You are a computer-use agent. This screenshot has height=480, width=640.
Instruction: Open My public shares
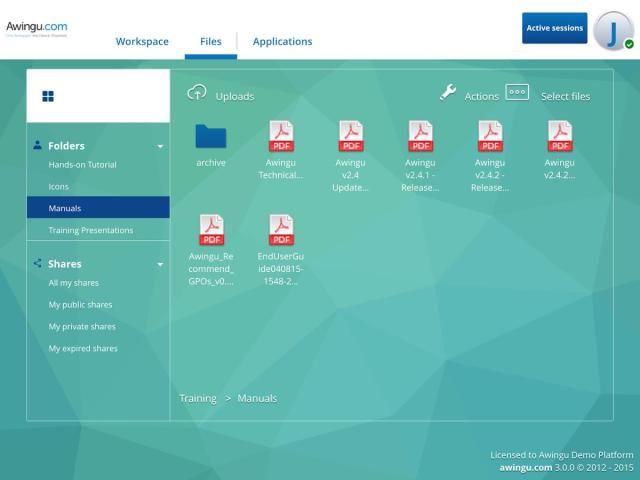[x=80, y=305]
